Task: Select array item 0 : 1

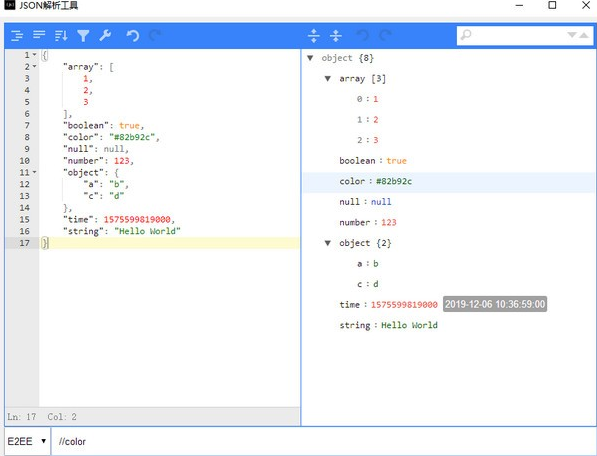Action: pos(449,99)
